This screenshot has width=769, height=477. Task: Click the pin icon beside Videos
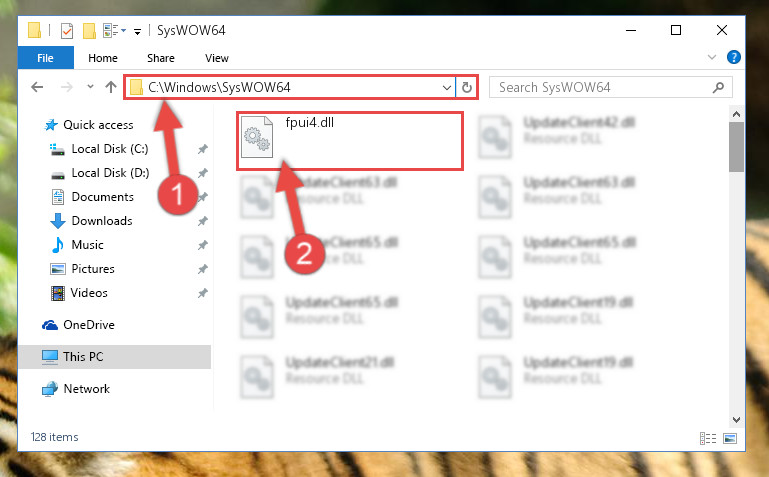pos(202,293)
